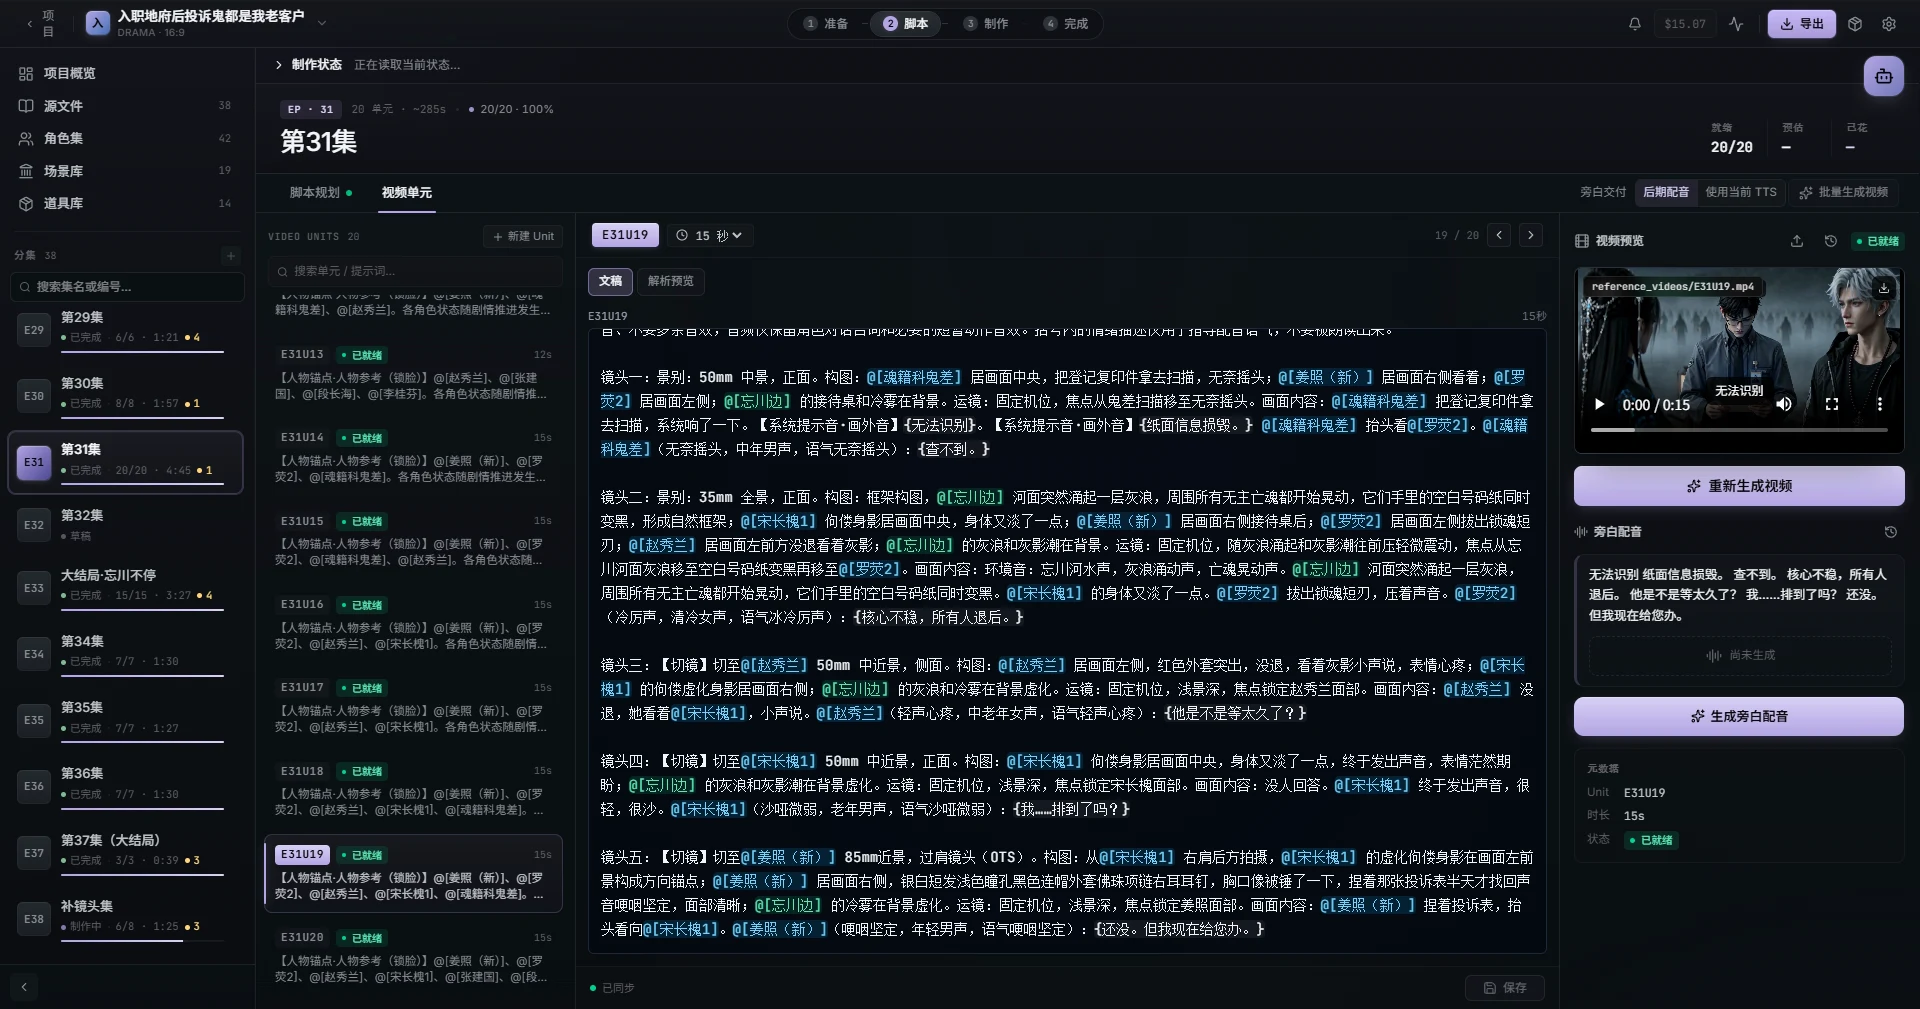The image size is (1920, 1009).
Task: Click the video preview progress bar
Action: tap(1739, 430)
